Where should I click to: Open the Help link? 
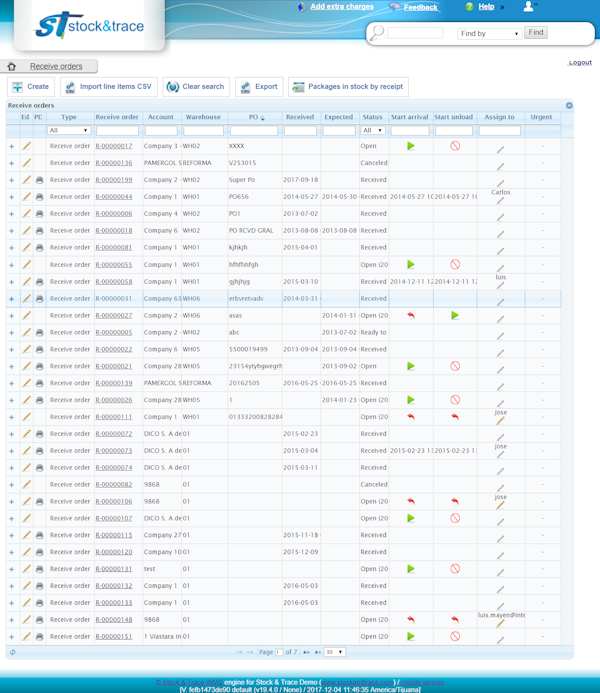pyautogui.click(x=486, y=6)
